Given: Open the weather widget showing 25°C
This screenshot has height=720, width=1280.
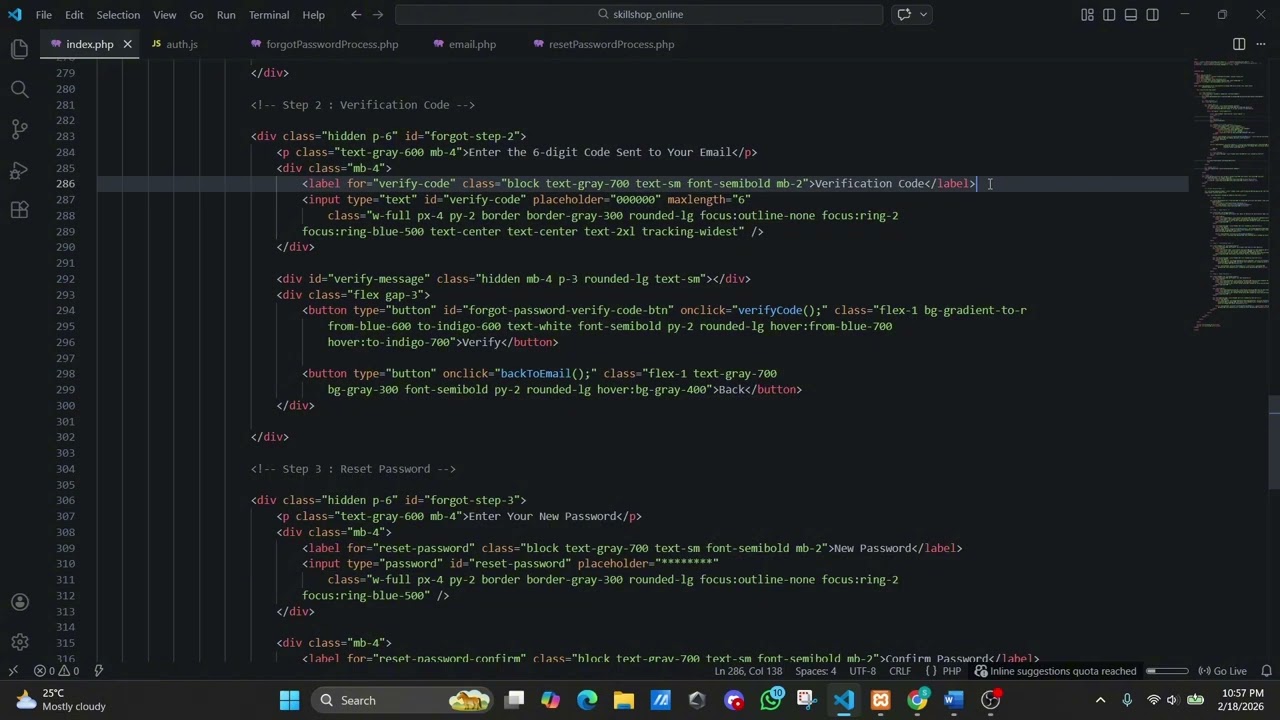Looking at the screenshot, I should [60, 700].
